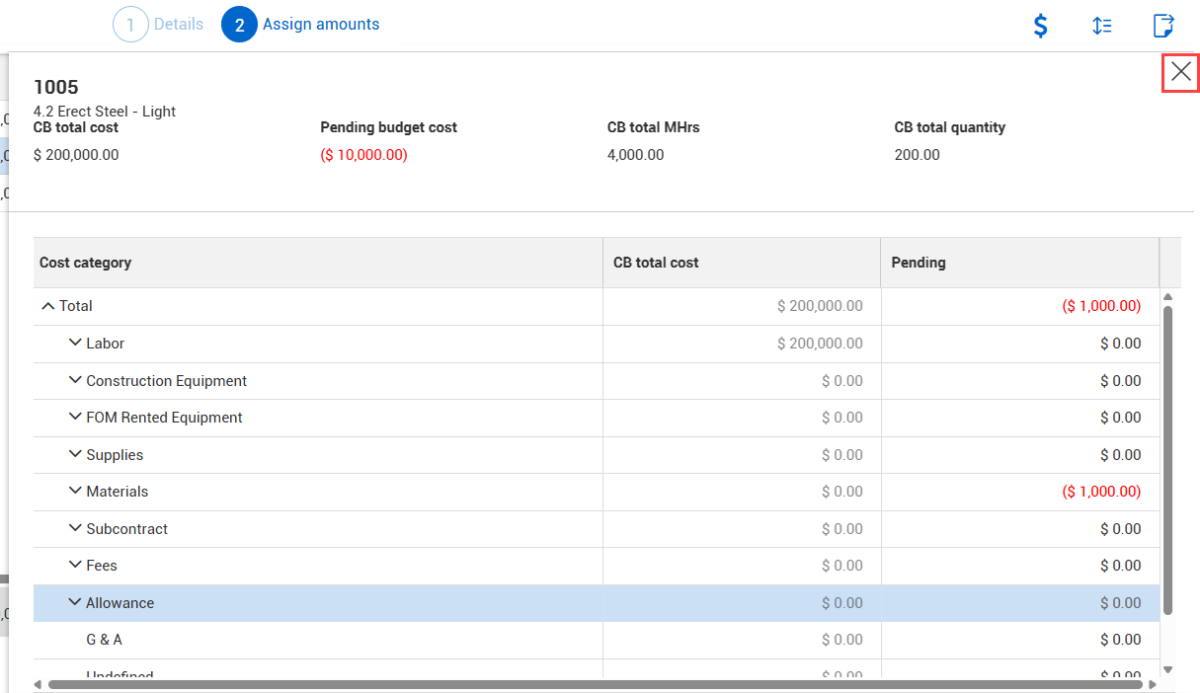This screenshot has height=693, width=1200.
Task: Collapse the Total row
Action: [x=47, y=306]
